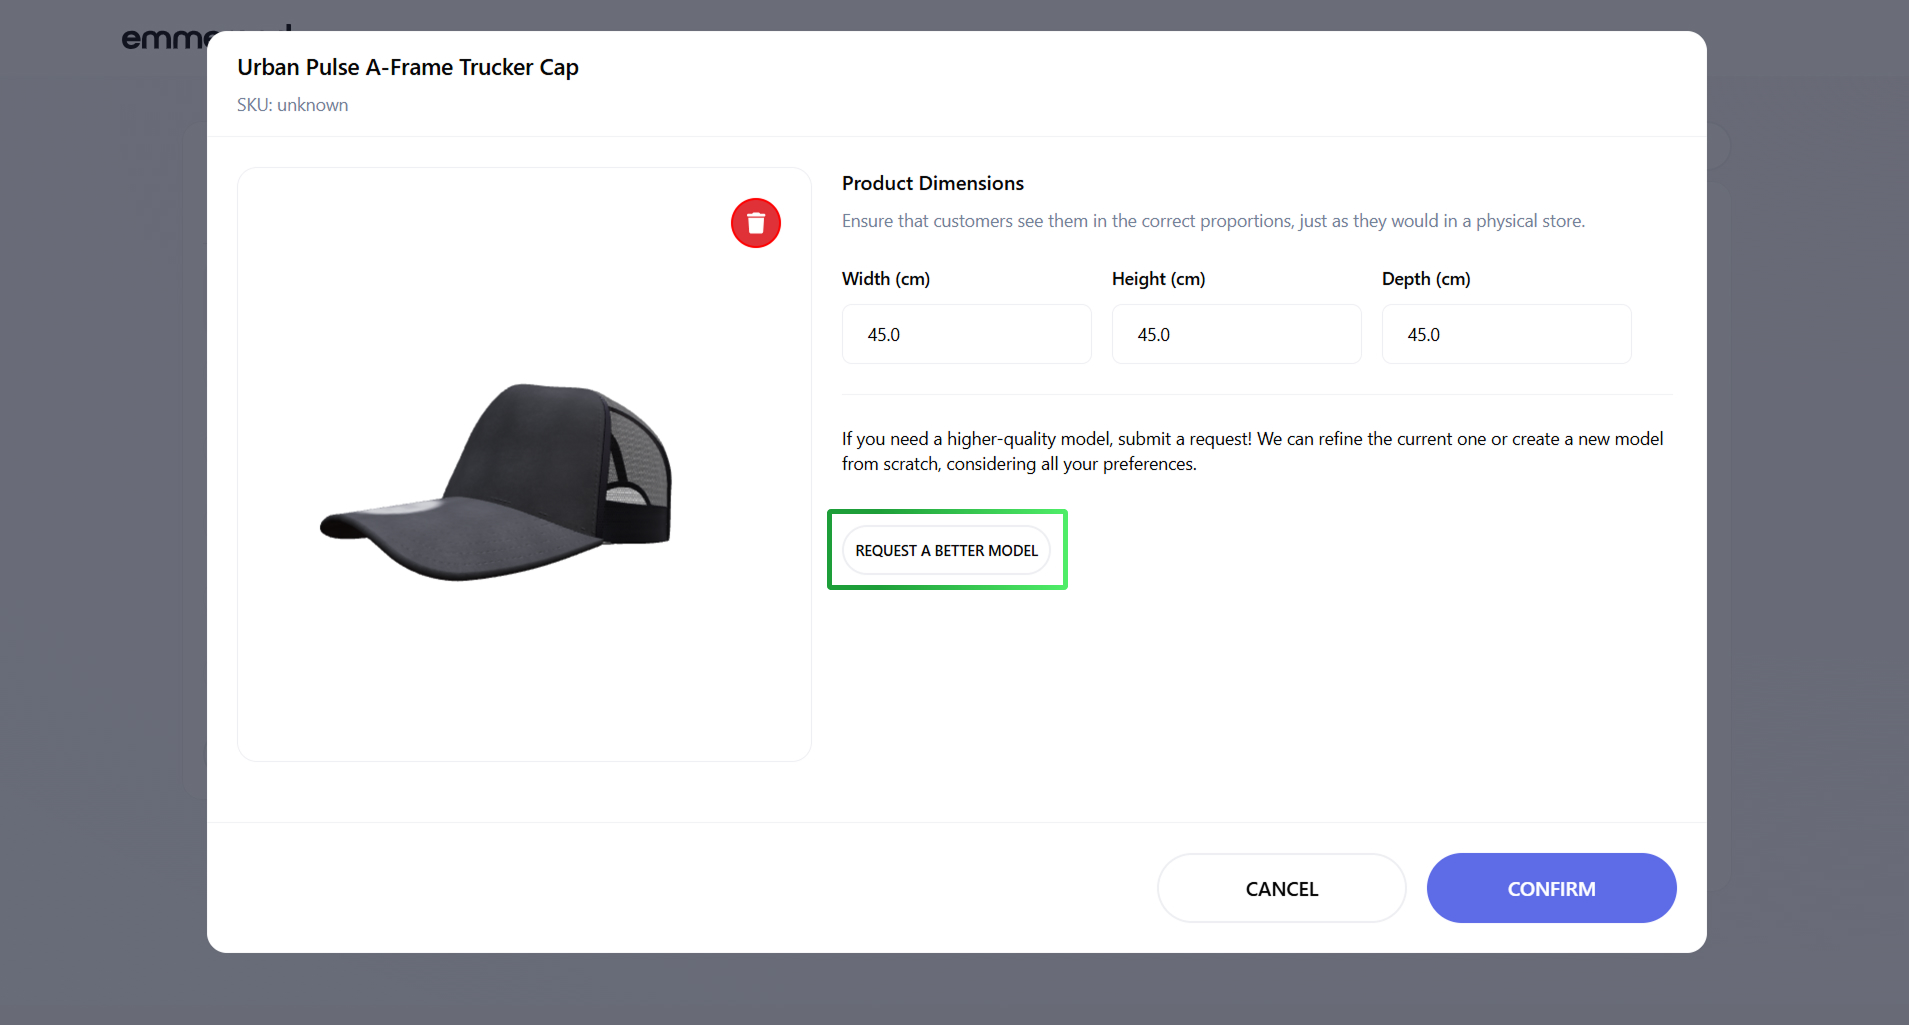Click the Urban Pulse A-Frame Trucker Cap title
Screen dimensions: 1909x1025
pos(408,67)
